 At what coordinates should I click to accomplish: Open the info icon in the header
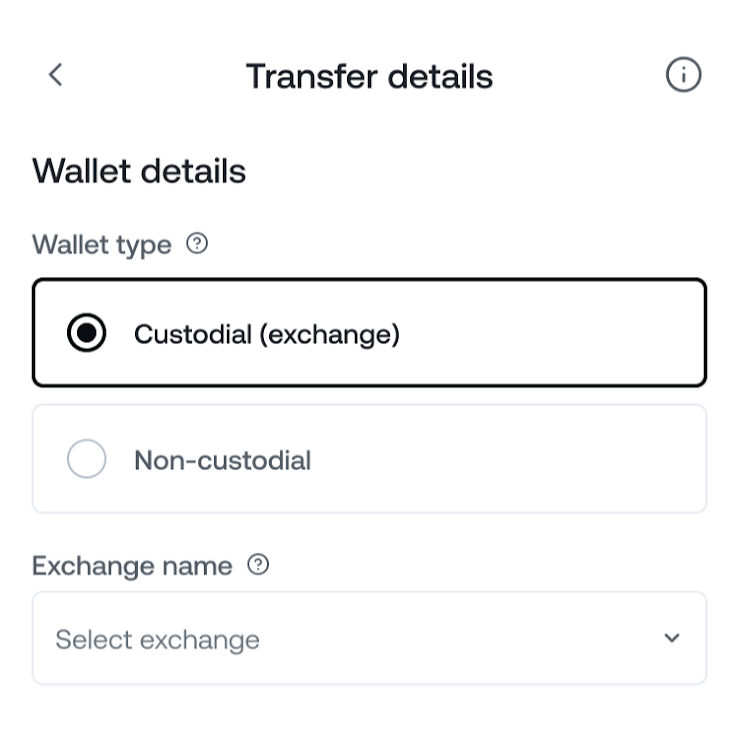coord(684,75)
